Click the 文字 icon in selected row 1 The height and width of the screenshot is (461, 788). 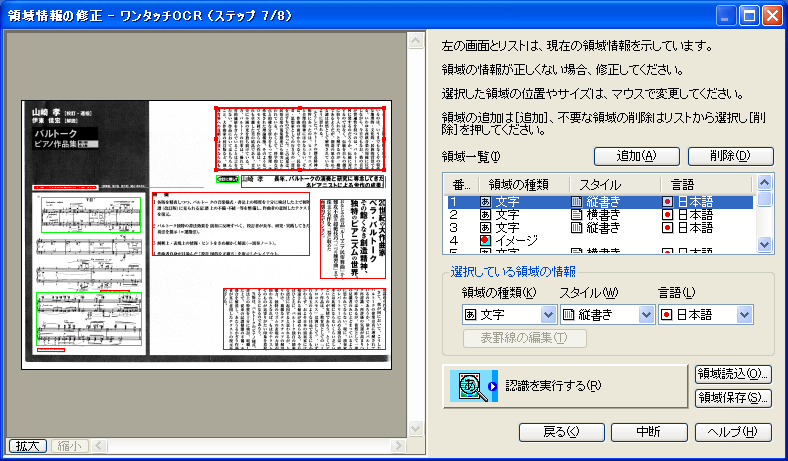tap(485, 202)
